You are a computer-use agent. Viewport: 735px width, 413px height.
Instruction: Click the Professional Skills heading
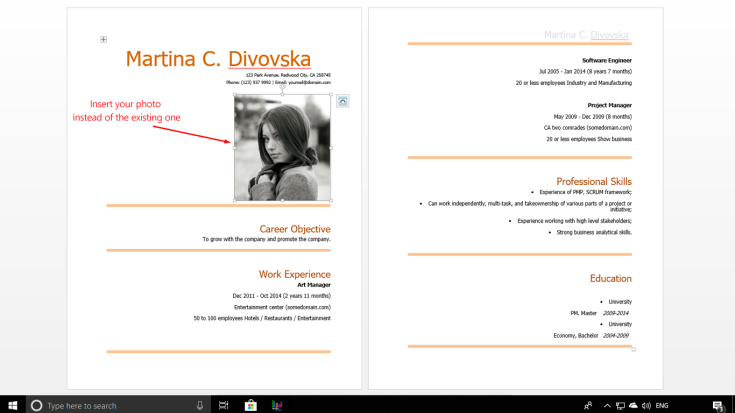[x=593, y=181]
